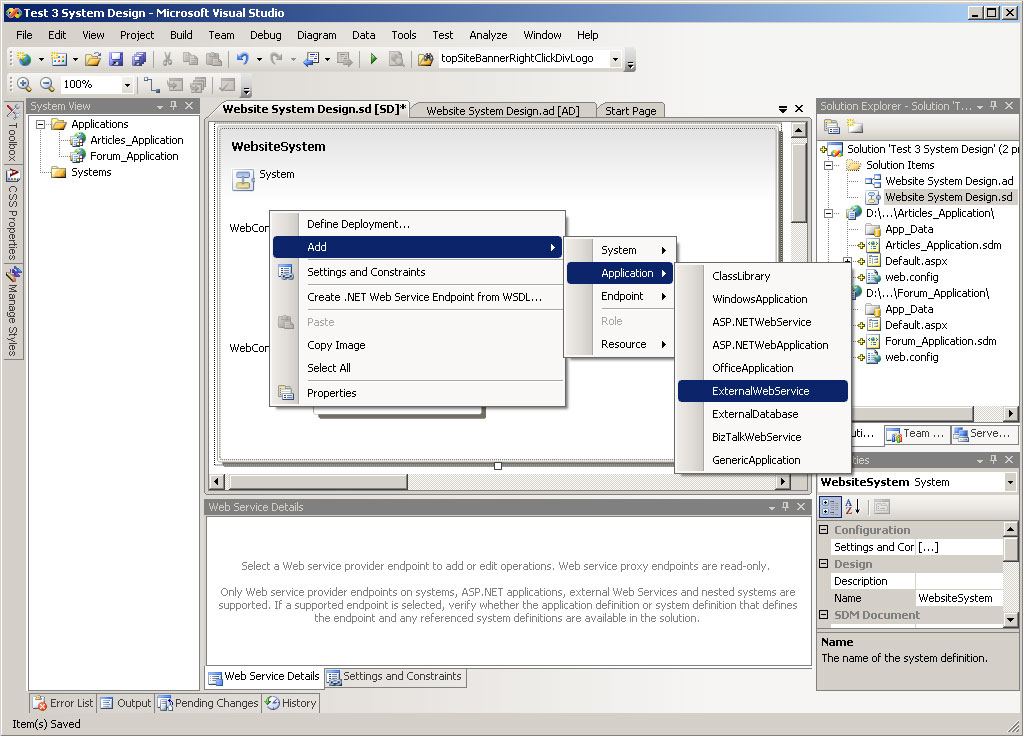Viewport: 1023px width, 736px height.
Task: Click Show All Files icon in Solution Explorer
Action: coord(854,127)
